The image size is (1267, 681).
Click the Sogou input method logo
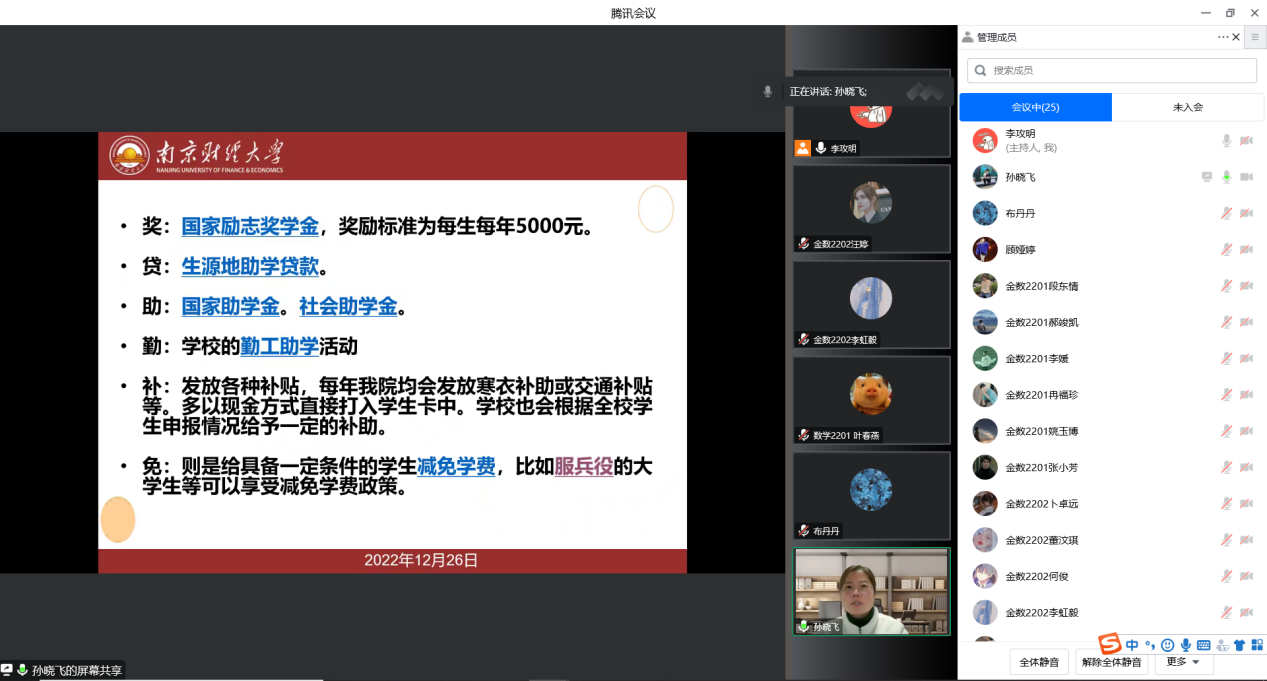pos(1110,644)
